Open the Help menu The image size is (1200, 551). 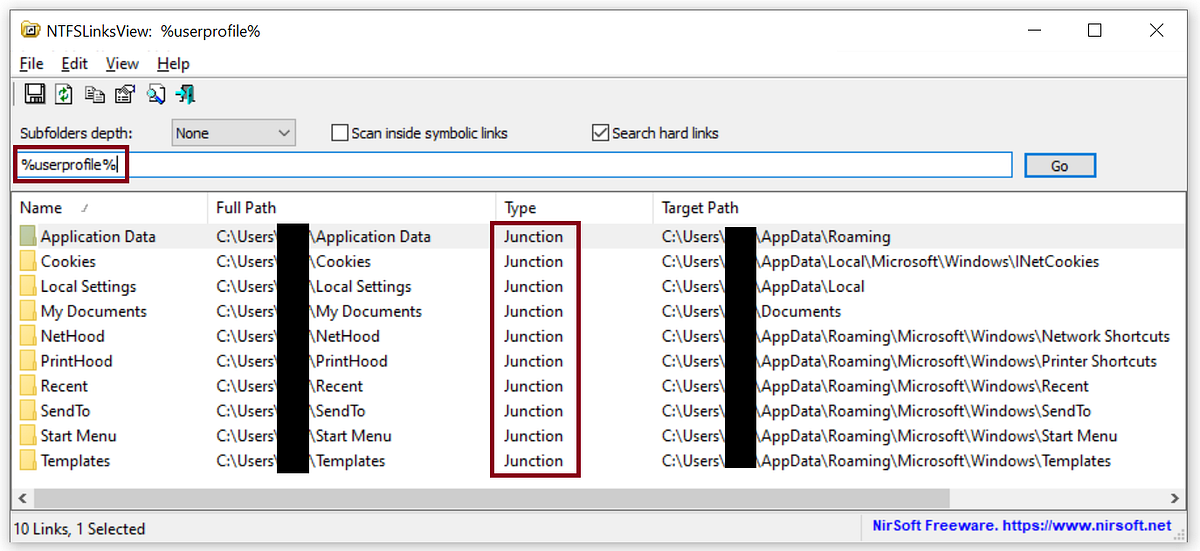[x=173, y=63]
